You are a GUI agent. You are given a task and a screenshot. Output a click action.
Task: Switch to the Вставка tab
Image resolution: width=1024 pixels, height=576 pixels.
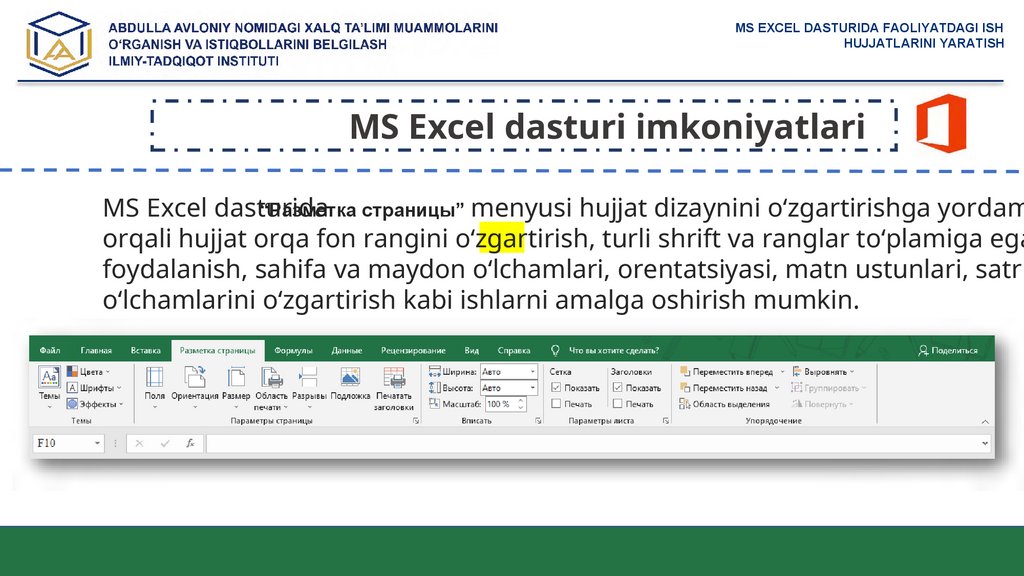146,351
